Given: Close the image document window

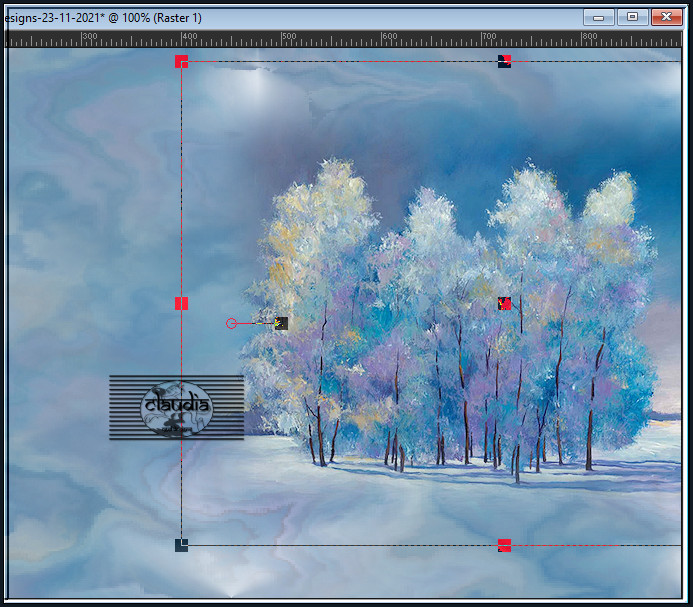Looking at the screenshot, I should pos(666,17).
